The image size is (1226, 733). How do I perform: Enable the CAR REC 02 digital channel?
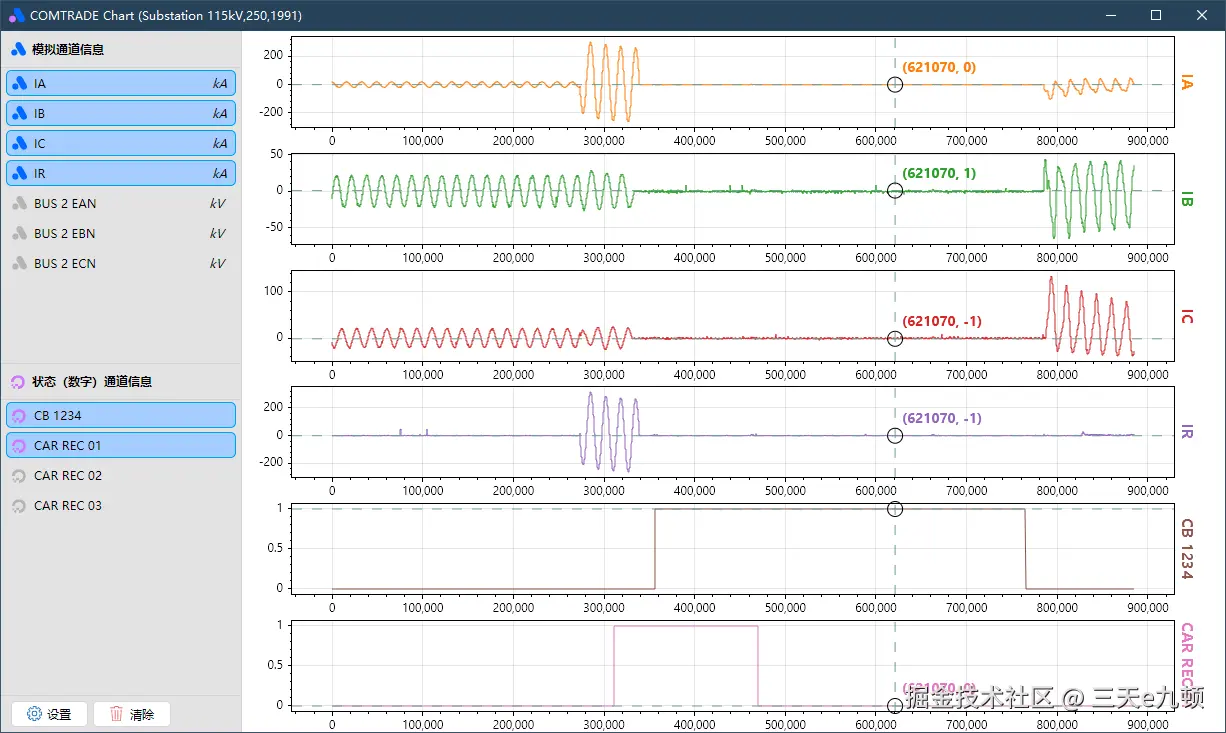point(121,476)
